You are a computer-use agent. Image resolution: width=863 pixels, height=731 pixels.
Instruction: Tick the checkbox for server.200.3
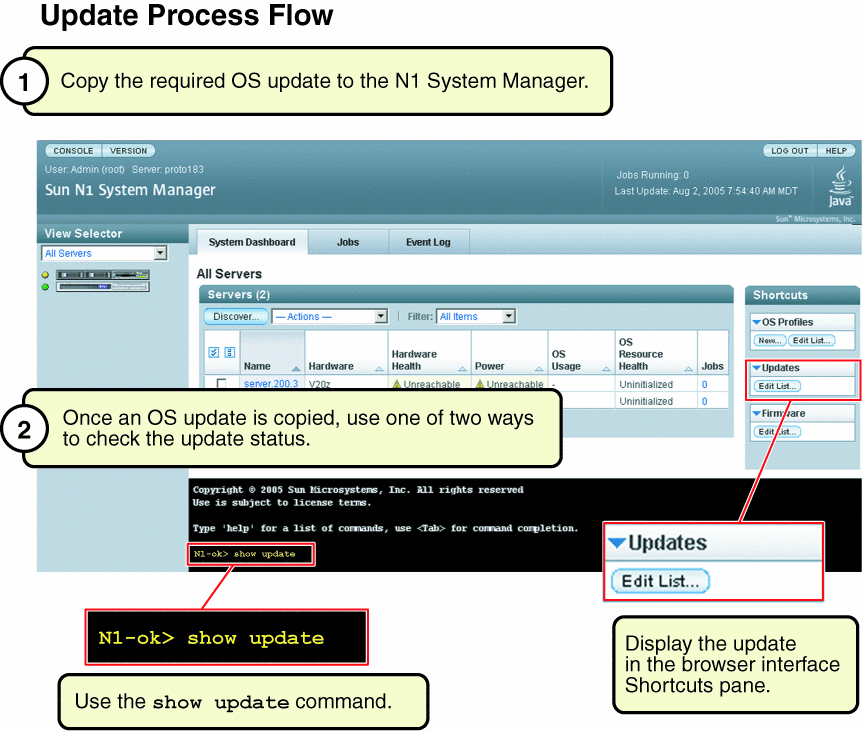click(221, 383)
